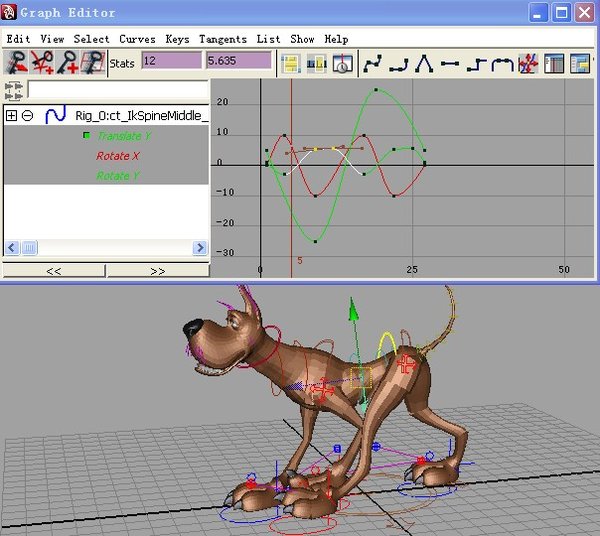Click the outliner scrollbar right arrow
This screenshot has width=600, height=536.
coord(200,248)
